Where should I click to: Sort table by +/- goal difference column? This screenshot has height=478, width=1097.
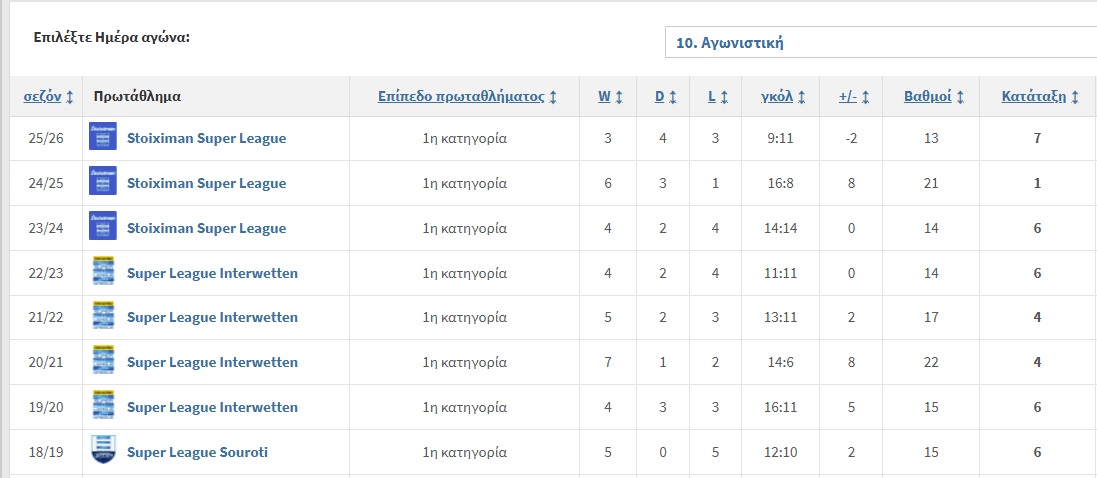853,97
